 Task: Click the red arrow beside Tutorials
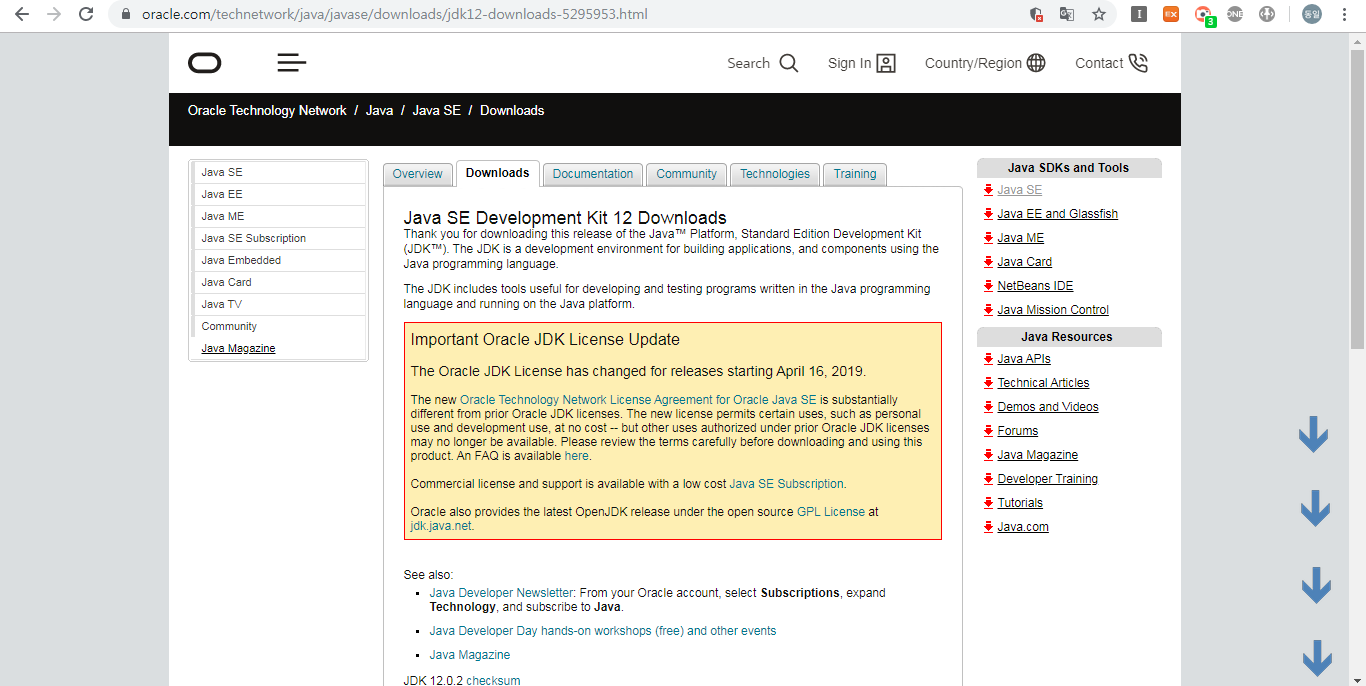pyautogui.click(x=988, y=503)
